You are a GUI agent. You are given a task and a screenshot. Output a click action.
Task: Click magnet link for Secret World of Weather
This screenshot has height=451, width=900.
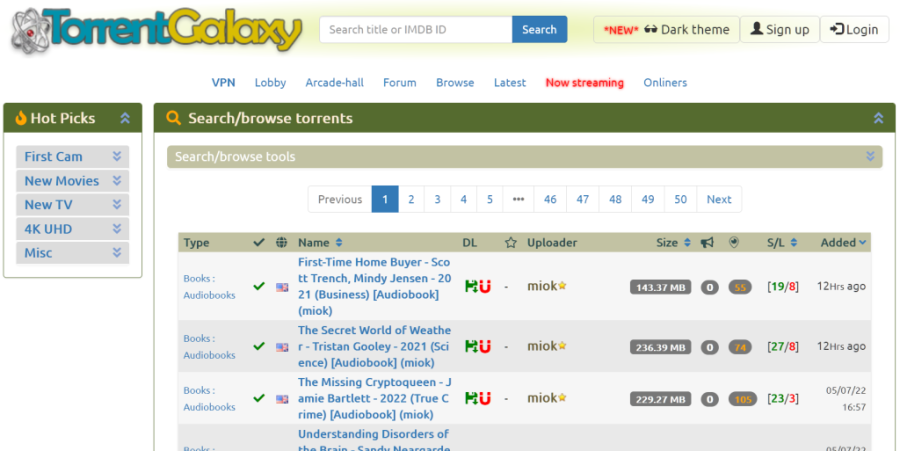coord(485,347)
